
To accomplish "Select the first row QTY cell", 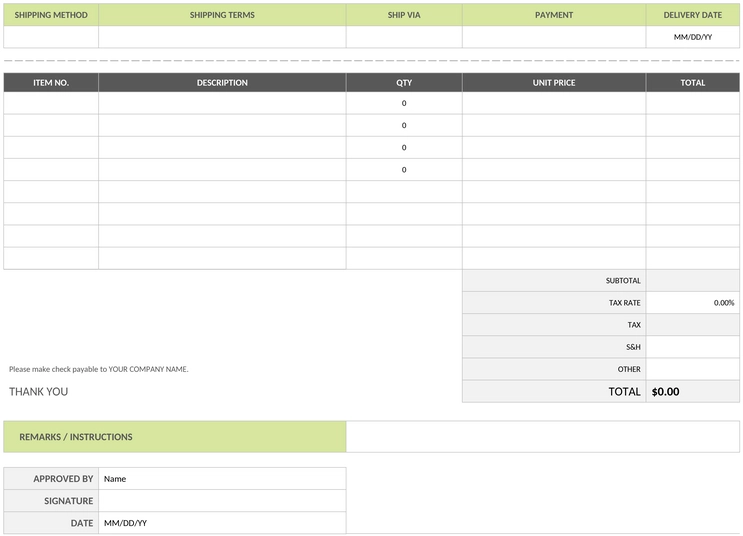I will pyautogui.click(x=404, y=103).
